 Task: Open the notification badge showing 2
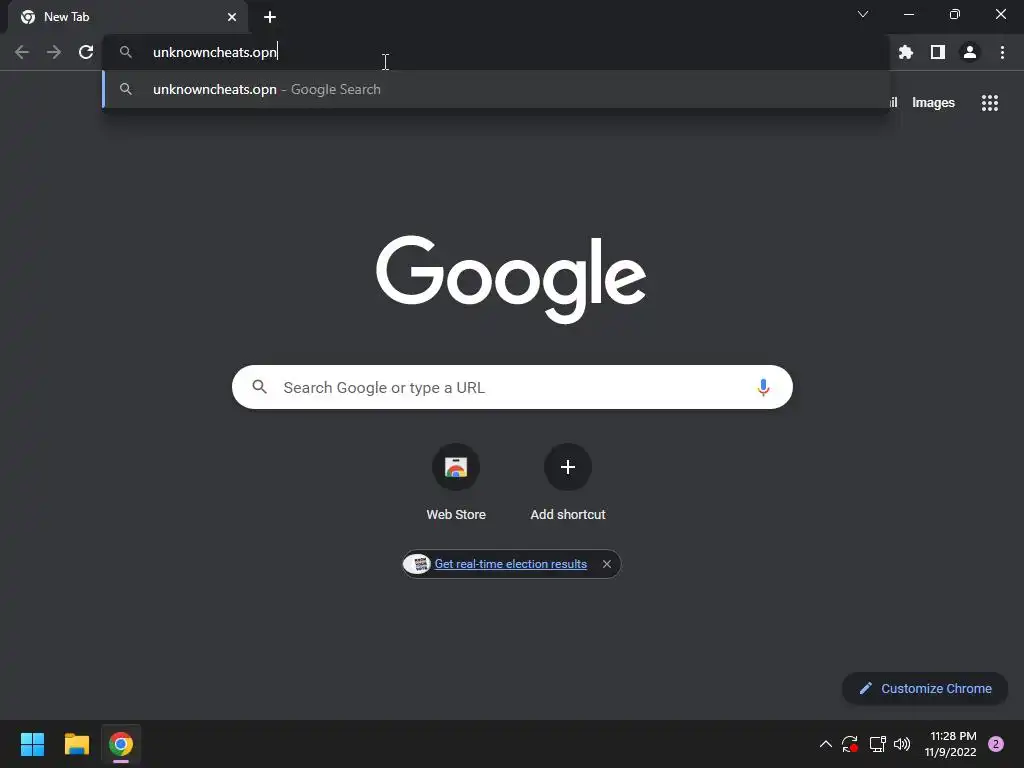click(x=996, y=744)
